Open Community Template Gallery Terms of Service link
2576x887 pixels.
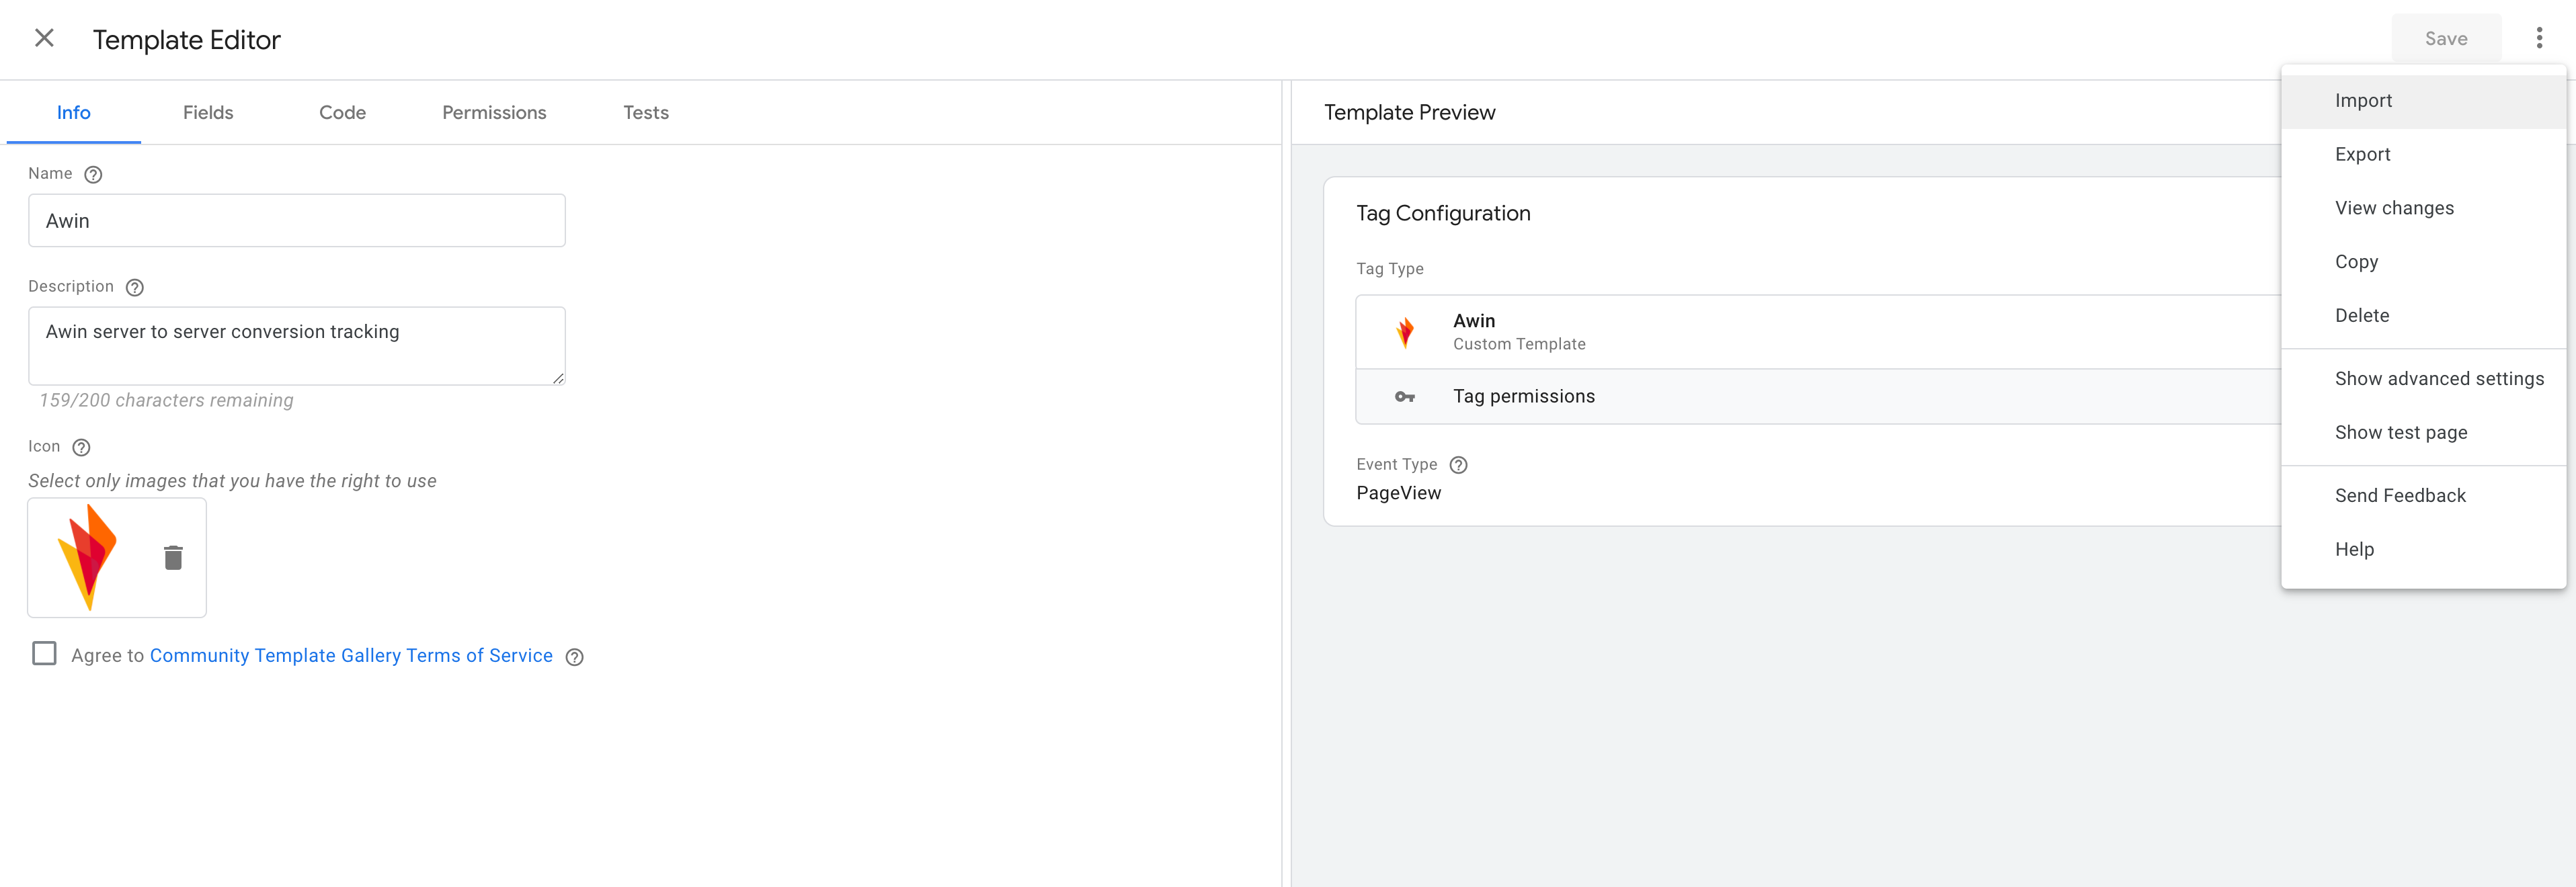(x=351, y=656)
